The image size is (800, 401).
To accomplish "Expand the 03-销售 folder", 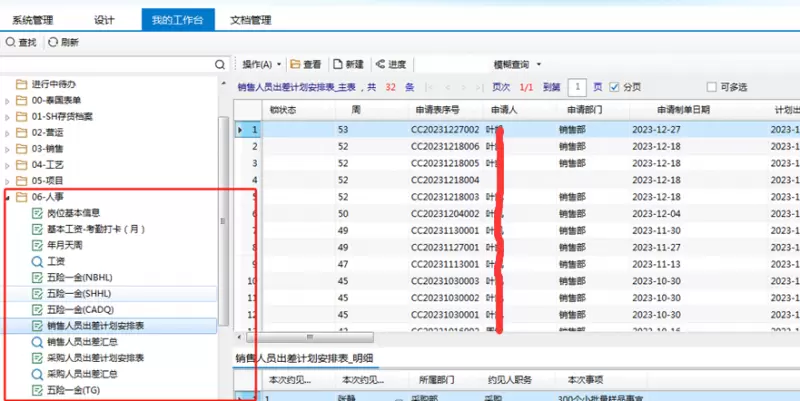I will (9, 148).
